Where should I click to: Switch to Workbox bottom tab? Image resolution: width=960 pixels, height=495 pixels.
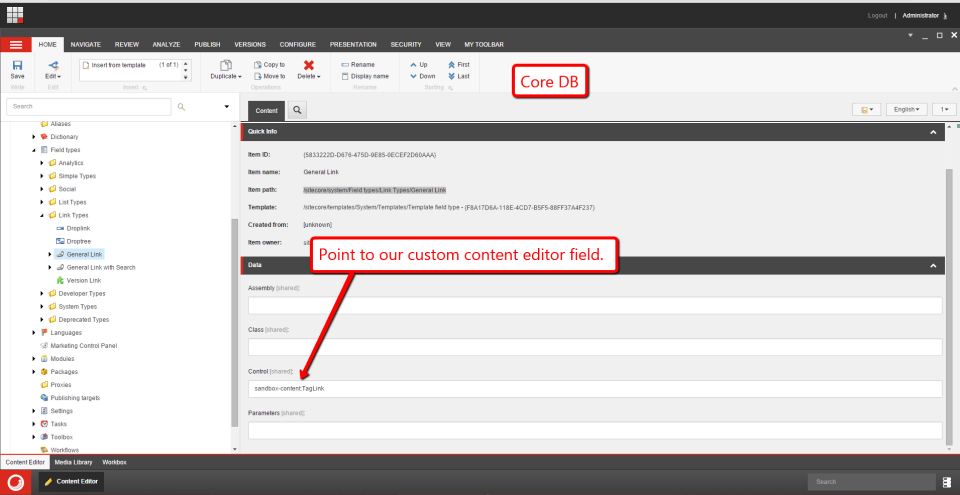114,463
